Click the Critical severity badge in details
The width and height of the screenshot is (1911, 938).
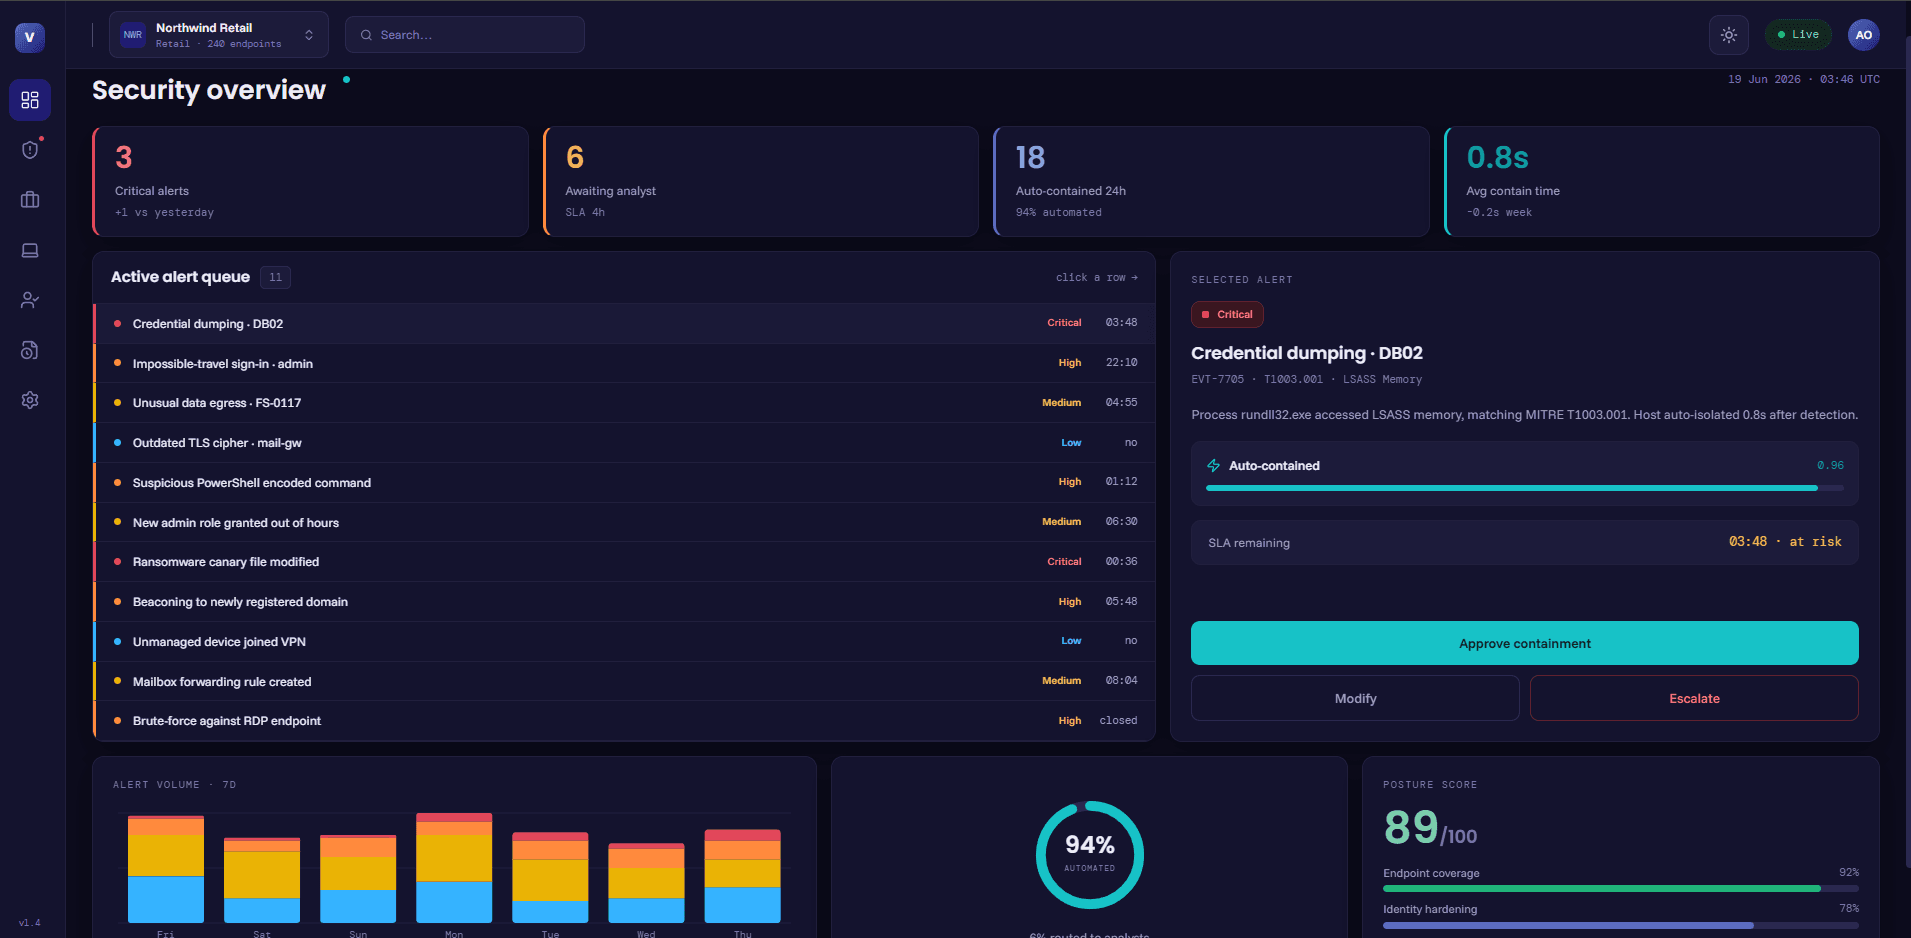pyautogui.click(x=1227, y=314)
